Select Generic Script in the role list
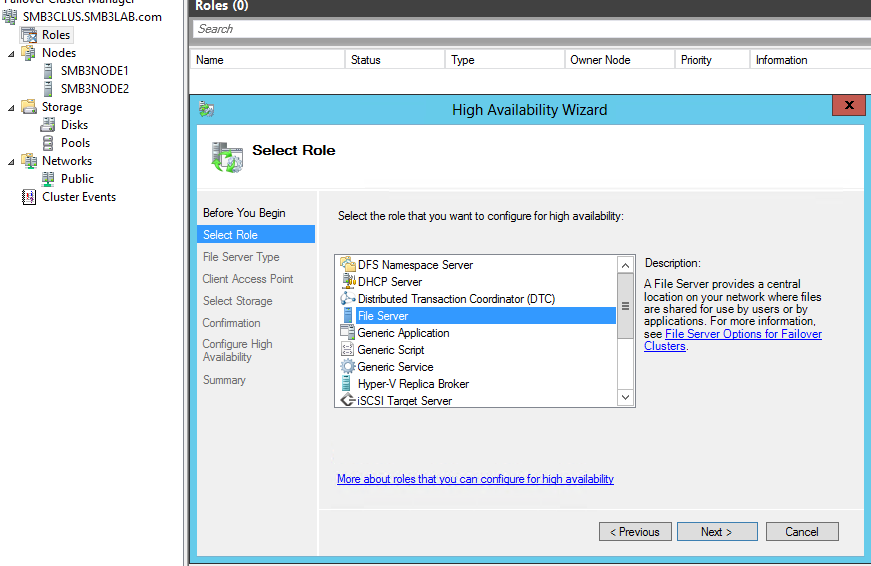The image size is (871, 566). click(x=391, y=349)
